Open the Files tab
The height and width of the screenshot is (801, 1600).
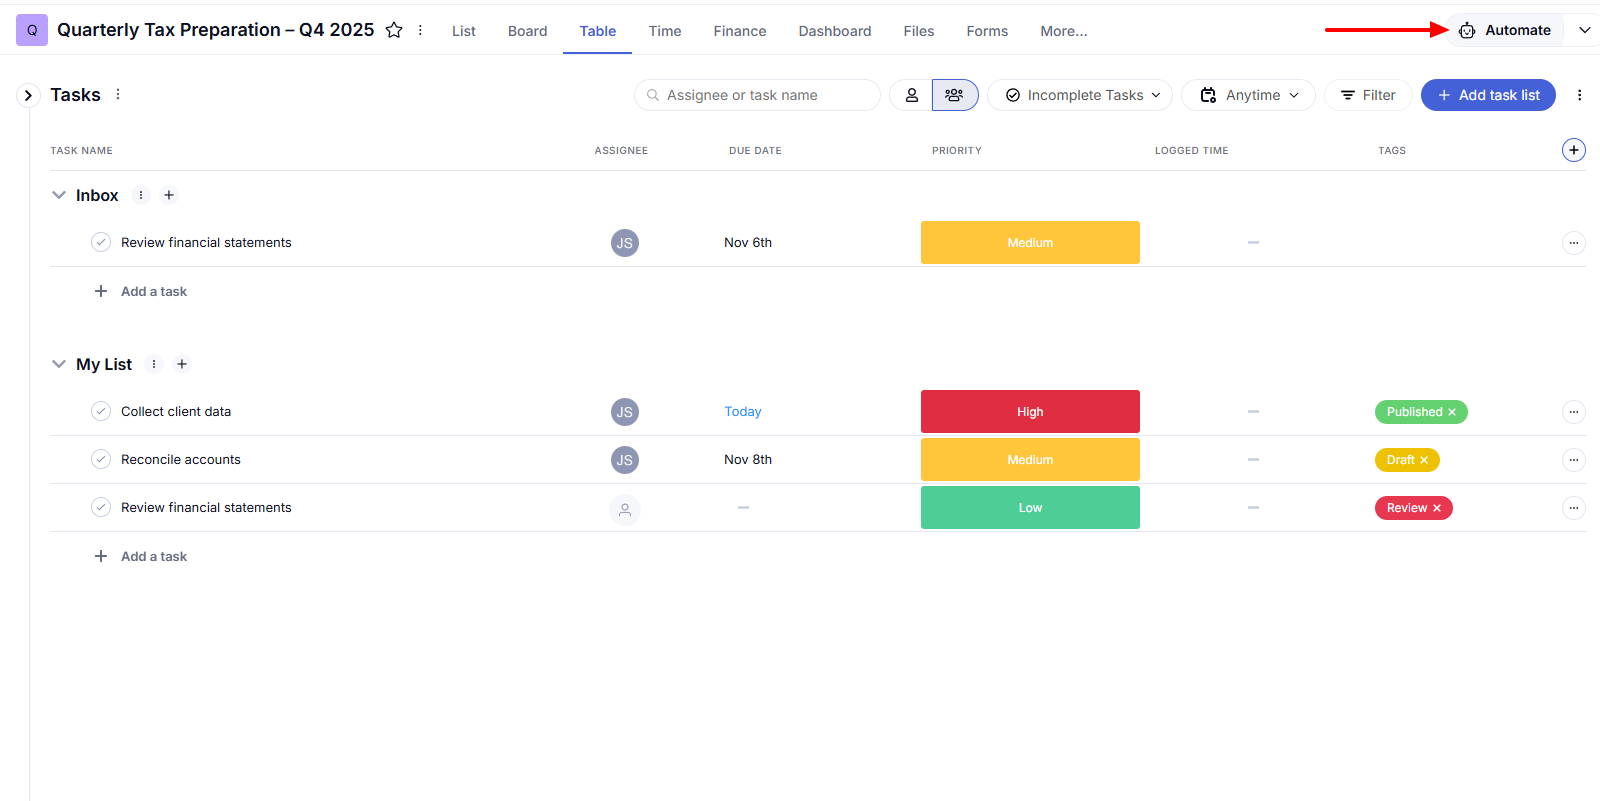click(x=919, y=31)
